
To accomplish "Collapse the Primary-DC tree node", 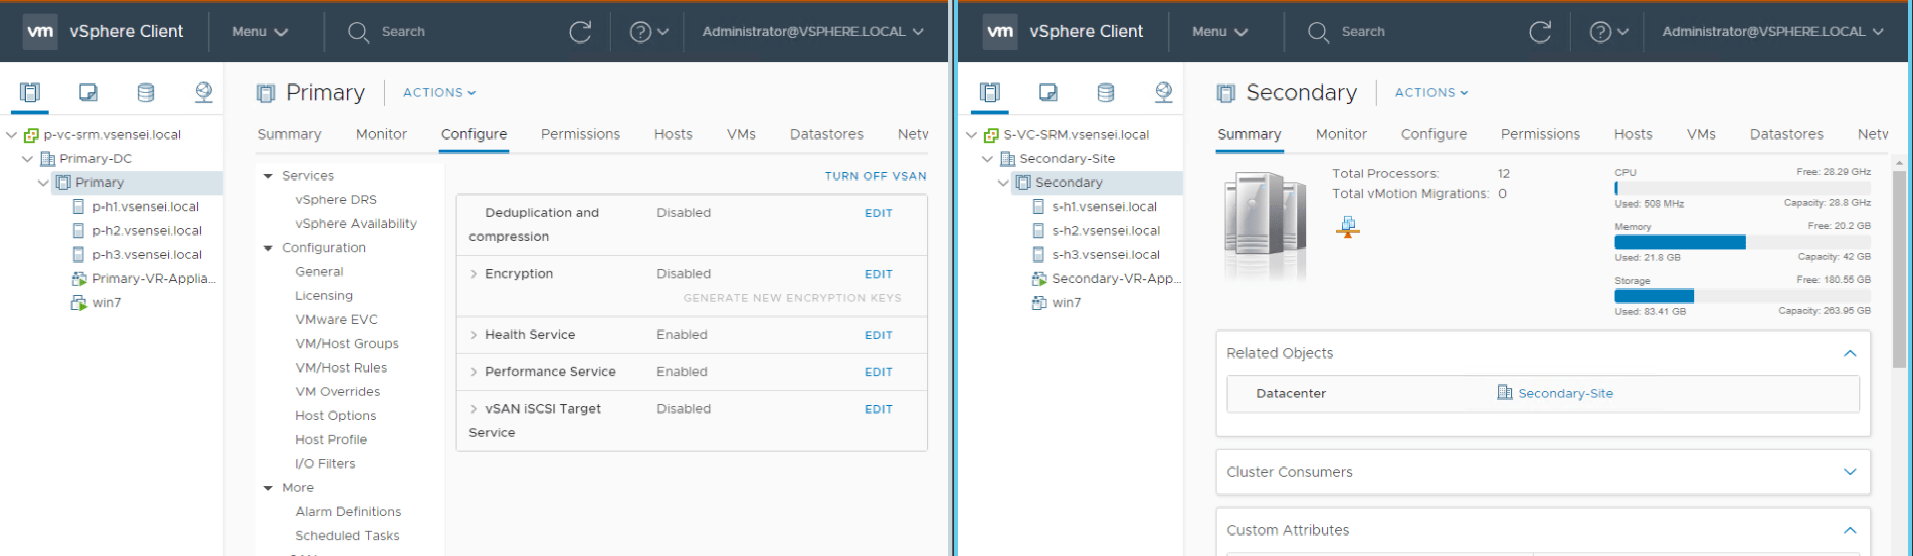I will click(27, 159).
